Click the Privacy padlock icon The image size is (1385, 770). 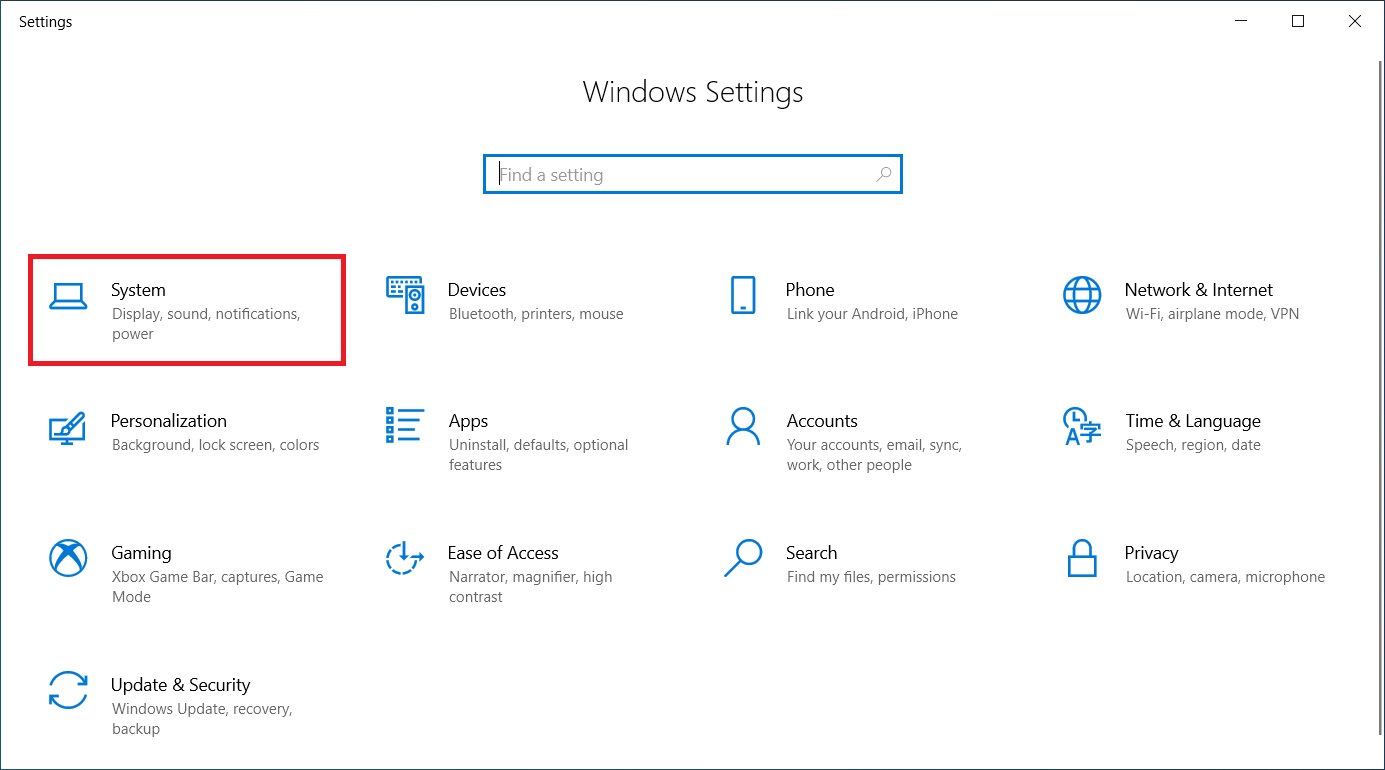click(x=1081, y=558)
